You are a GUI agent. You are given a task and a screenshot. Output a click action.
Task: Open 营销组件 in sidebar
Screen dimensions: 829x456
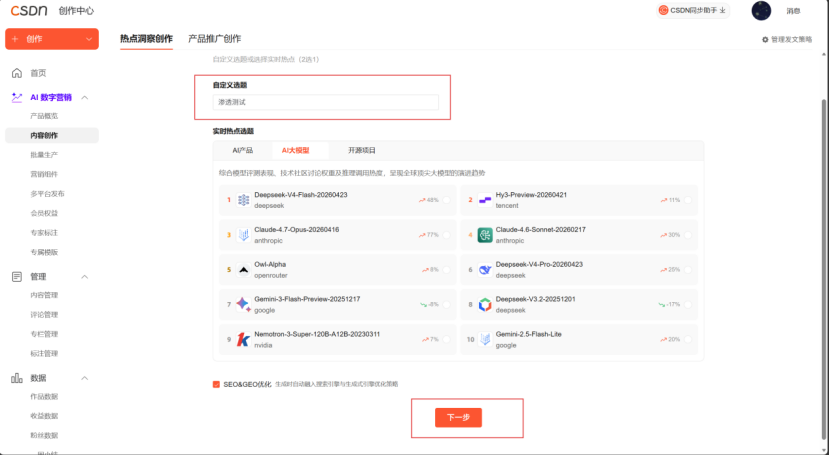pos(44,174)
